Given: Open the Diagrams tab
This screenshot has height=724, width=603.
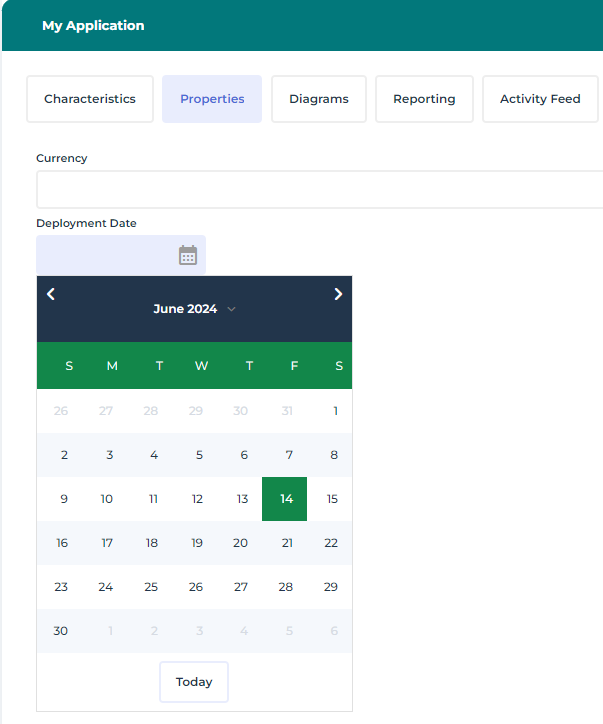Looking at the screenshot, I should pyautogui.click(x=319, y=99).
